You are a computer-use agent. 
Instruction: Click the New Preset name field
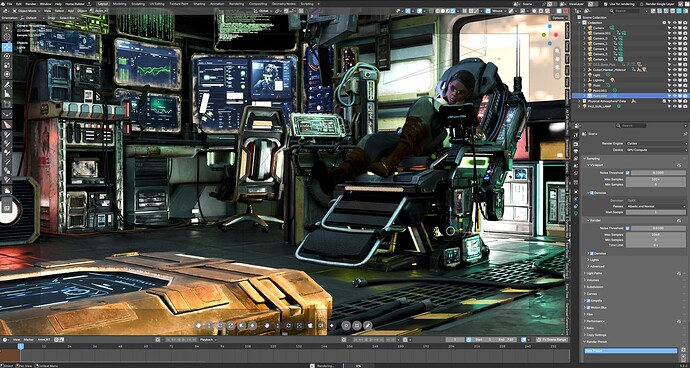click(631, 351)
